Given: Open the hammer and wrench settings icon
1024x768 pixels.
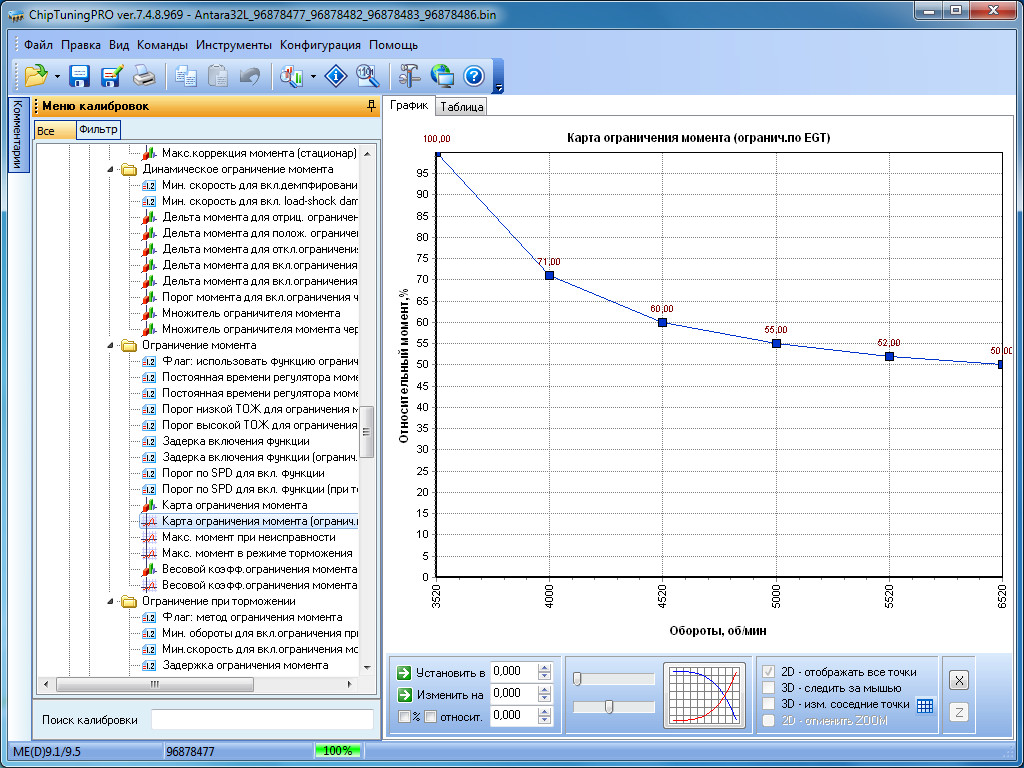Looking at the screenshot, I should [409, 76].
